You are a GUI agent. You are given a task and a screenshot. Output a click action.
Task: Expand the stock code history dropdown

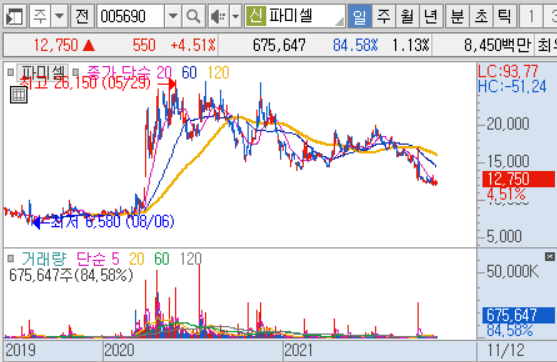coord(173,16)
